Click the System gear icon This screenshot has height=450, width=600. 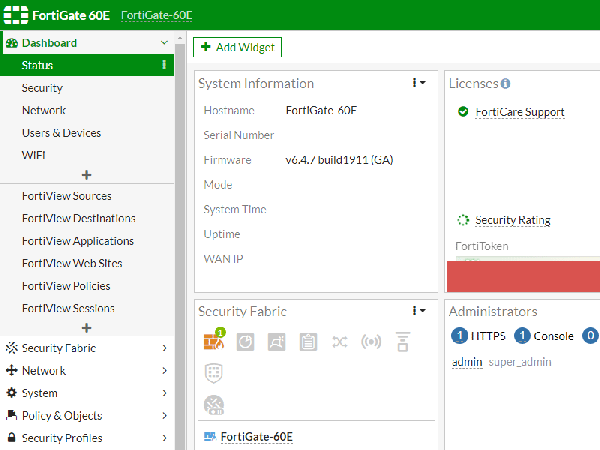pyautogui.click(x=12, y=393)
